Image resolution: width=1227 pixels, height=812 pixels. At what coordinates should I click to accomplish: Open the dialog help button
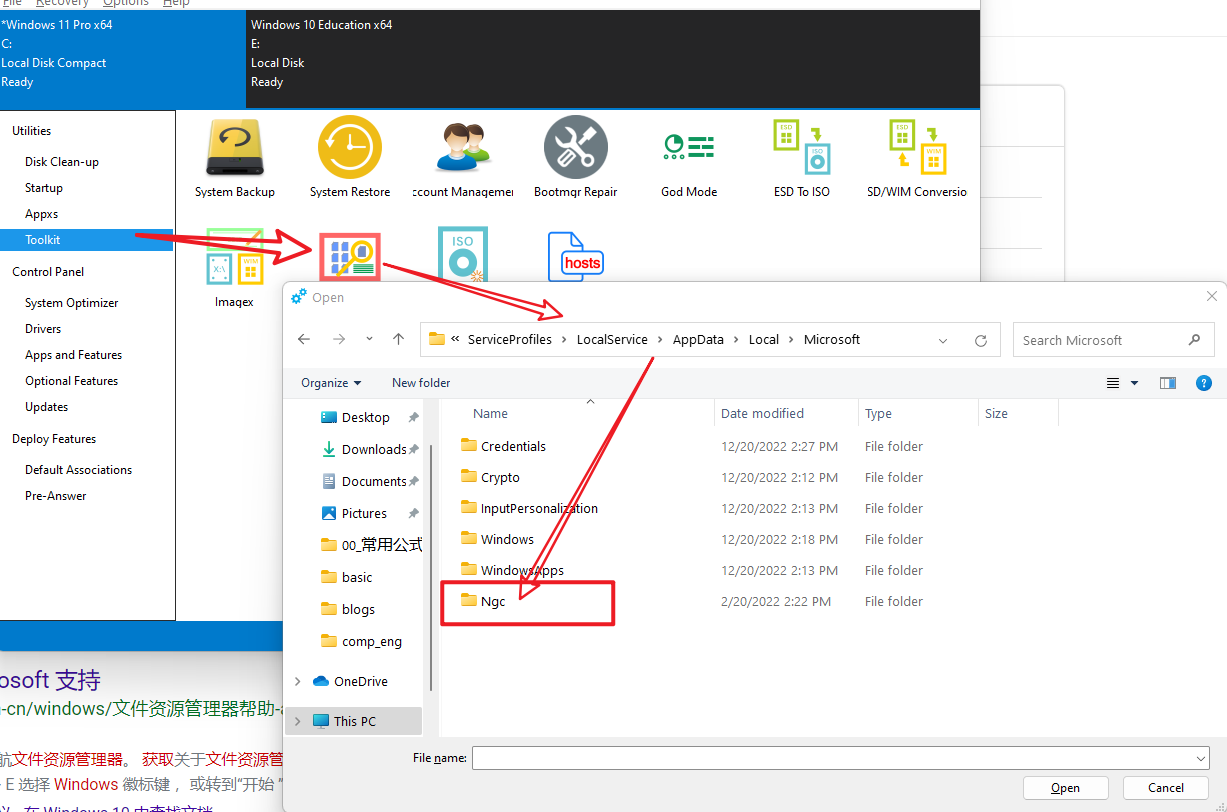pyautogui.click(x=1204, y=383)
